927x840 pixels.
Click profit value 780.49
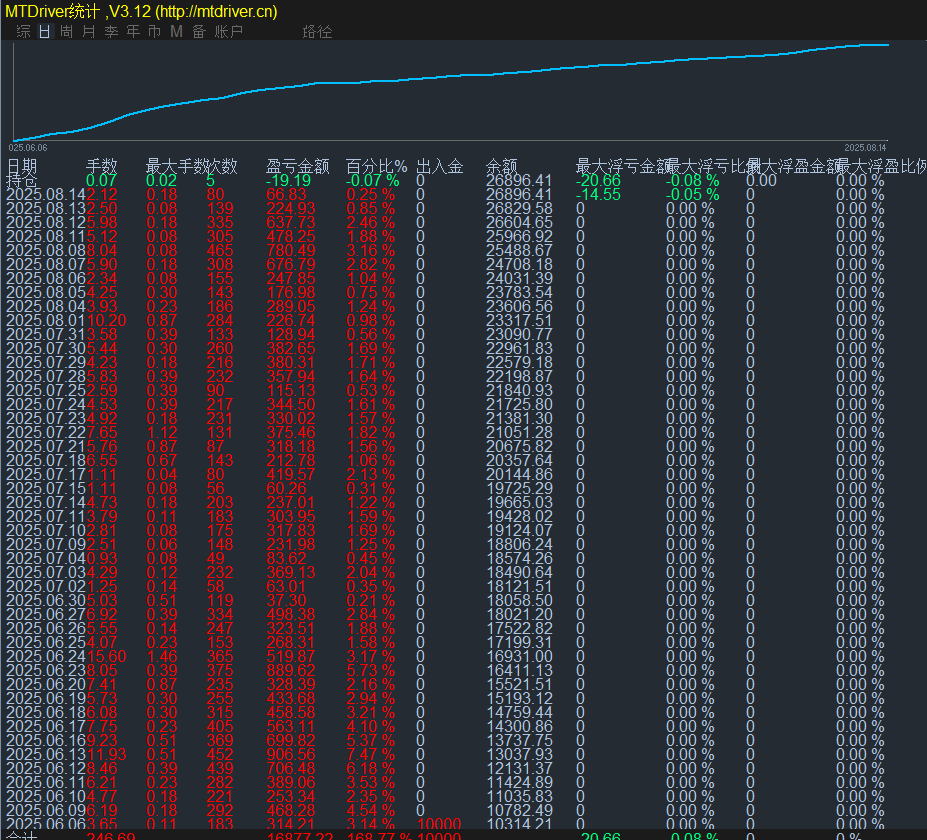291,251
